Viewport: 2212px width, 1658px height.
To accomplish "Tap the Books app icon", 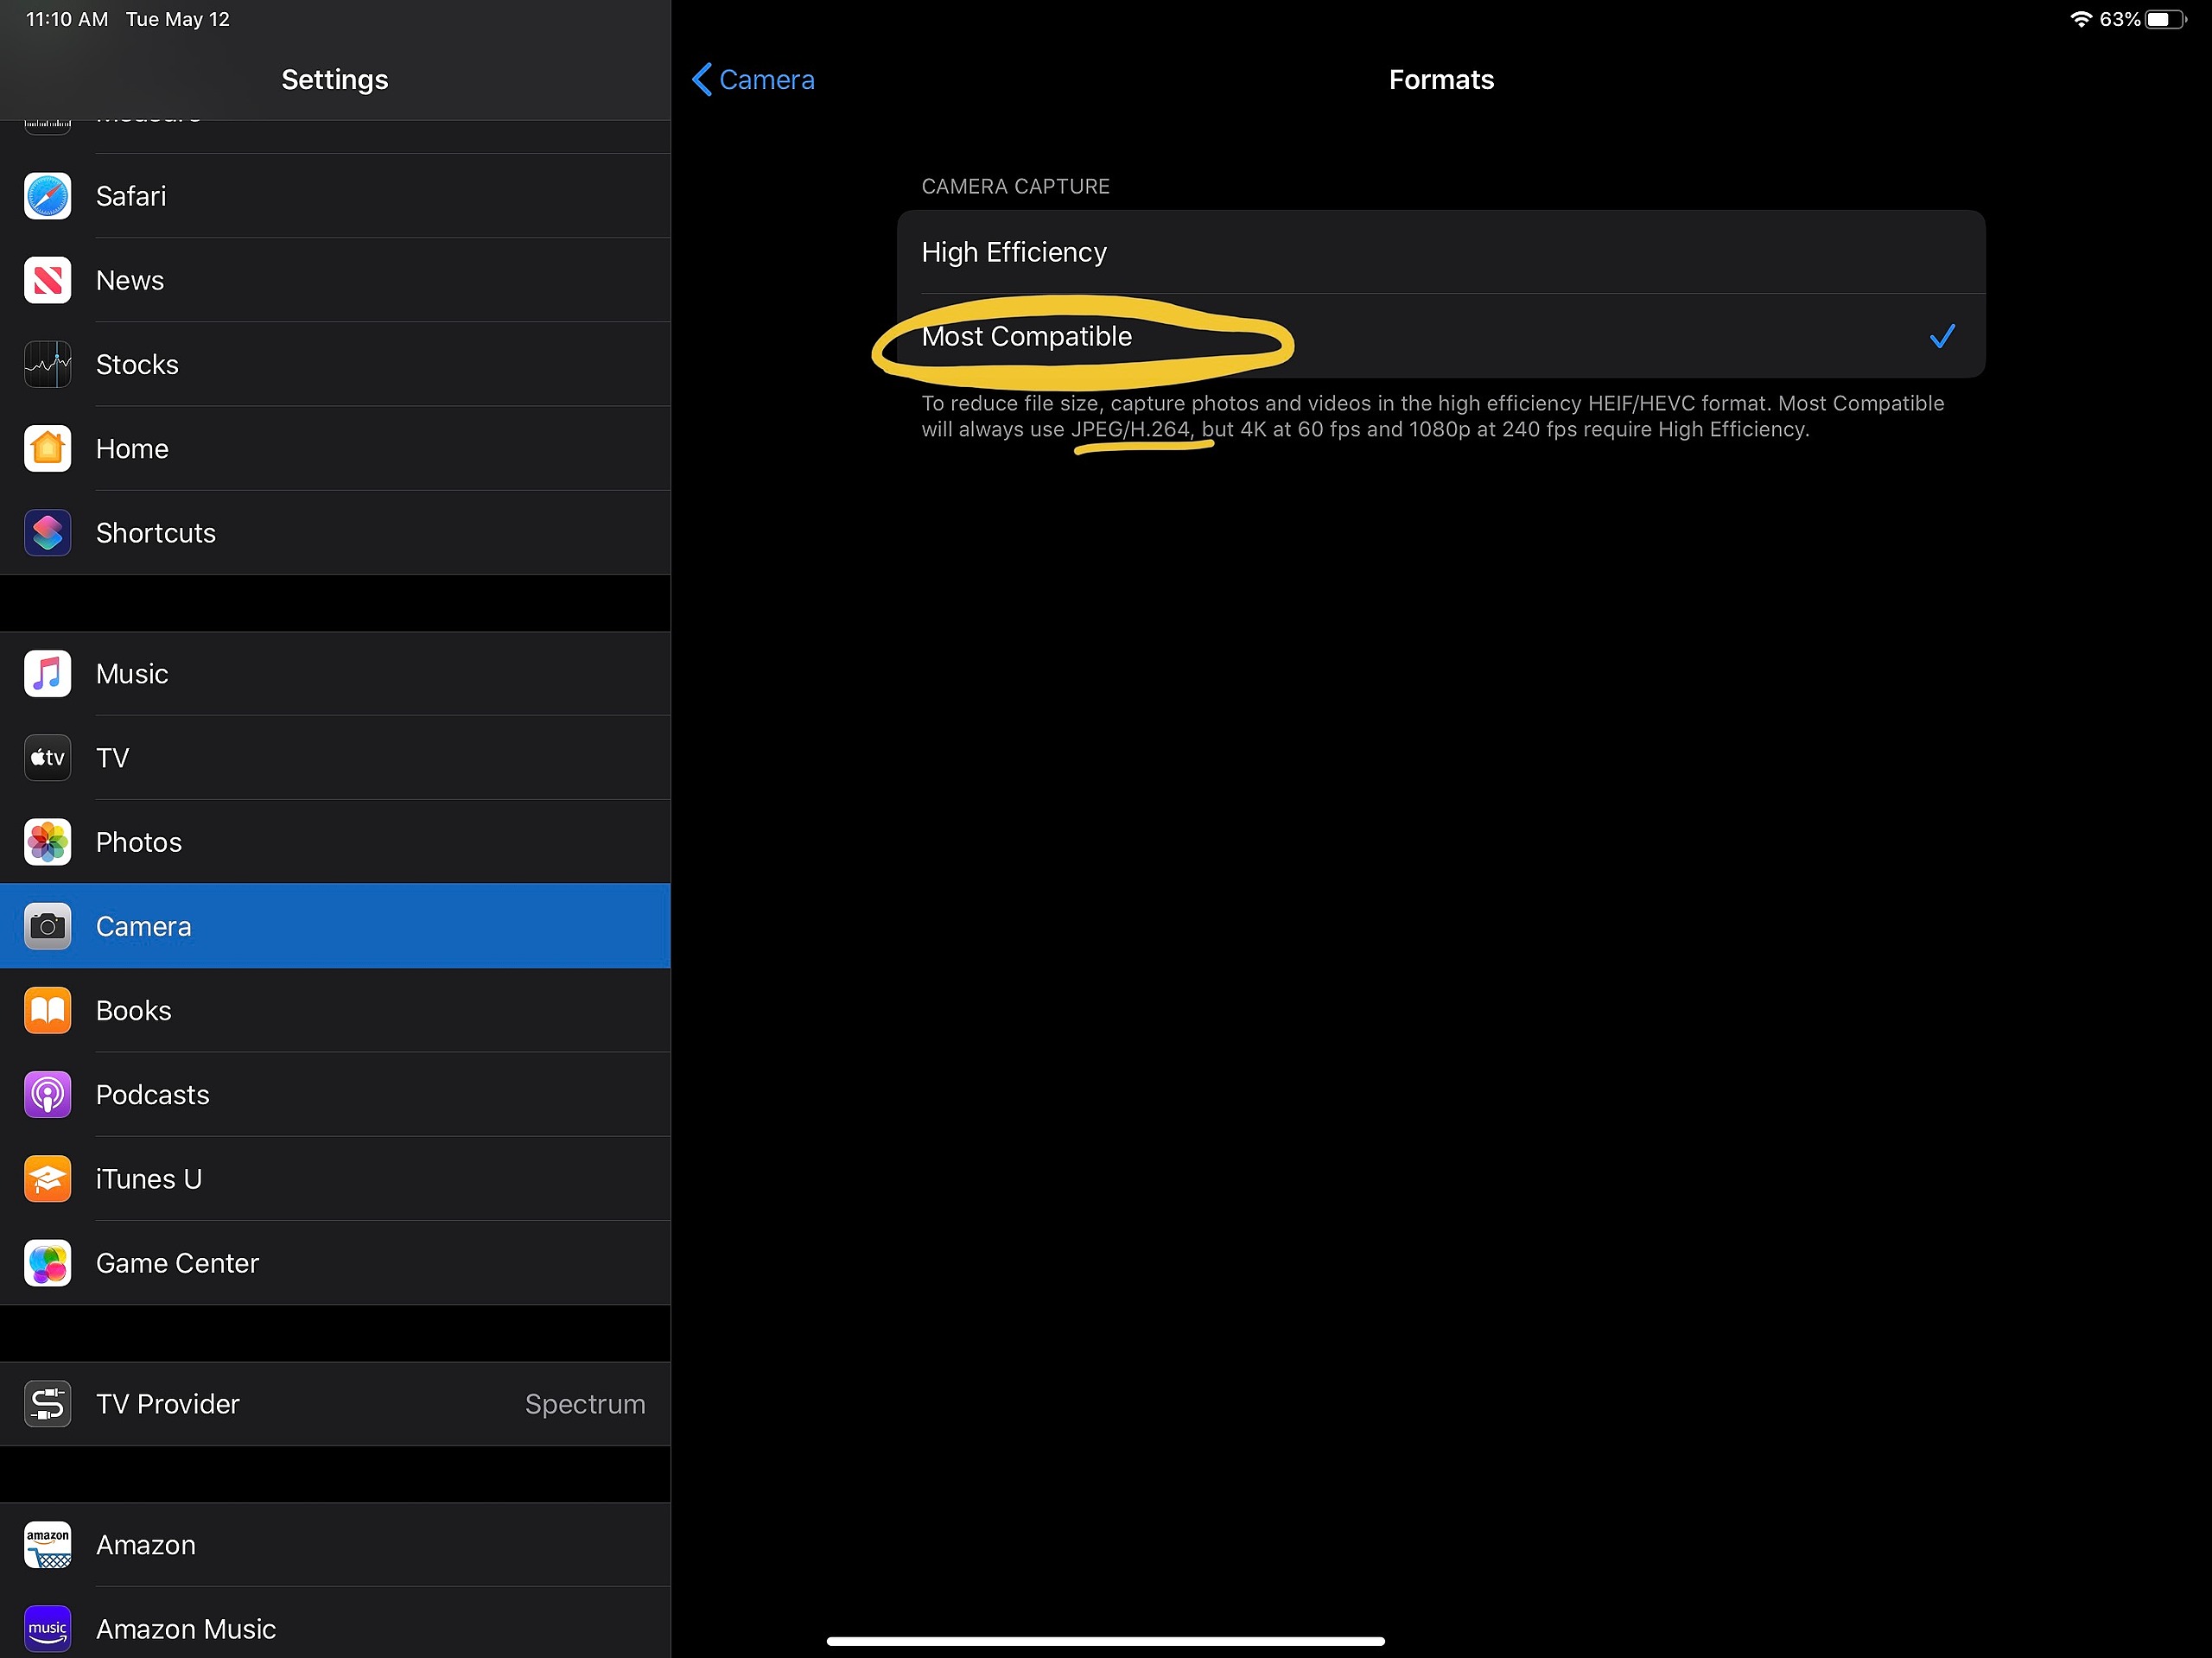I will pyautogui.click(x=47, y=1011).
